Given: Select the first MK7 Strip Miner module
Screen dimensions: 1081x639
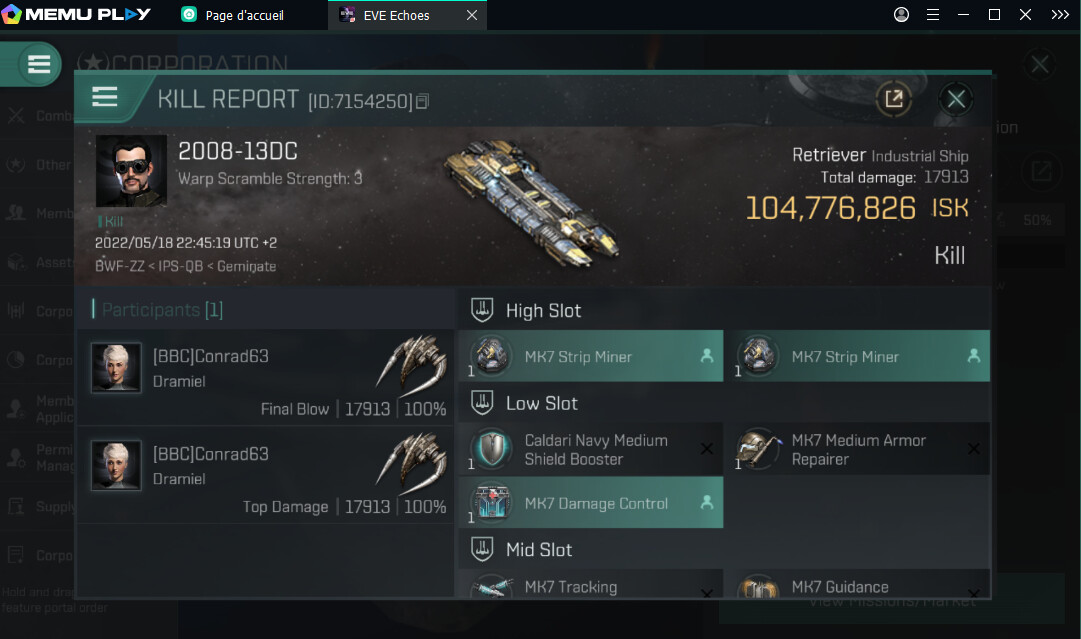Looking at the screenshot, I should (x=590, y=356).
